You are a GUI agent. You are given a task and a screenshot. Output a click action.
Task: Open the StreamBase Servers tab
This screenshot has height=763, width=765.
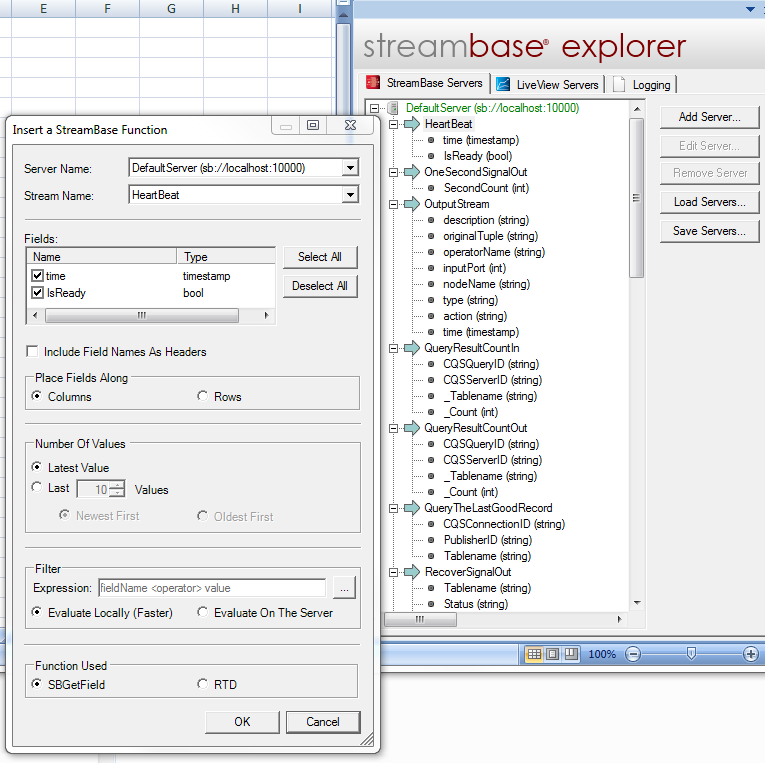click(424, 83)
